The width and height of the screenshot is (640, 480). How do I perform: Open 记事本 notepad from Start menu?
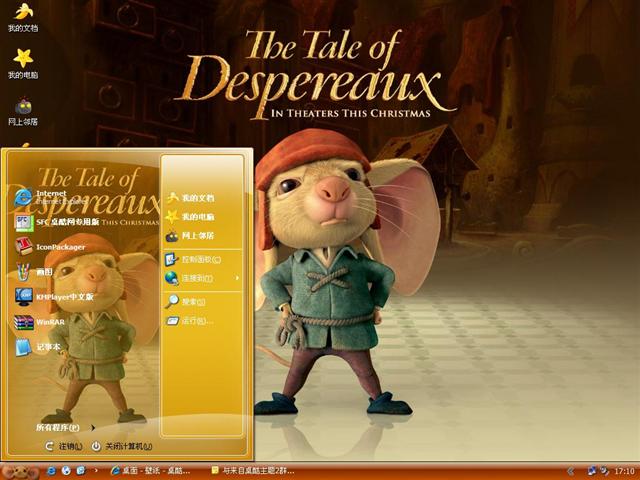[38, 347]
